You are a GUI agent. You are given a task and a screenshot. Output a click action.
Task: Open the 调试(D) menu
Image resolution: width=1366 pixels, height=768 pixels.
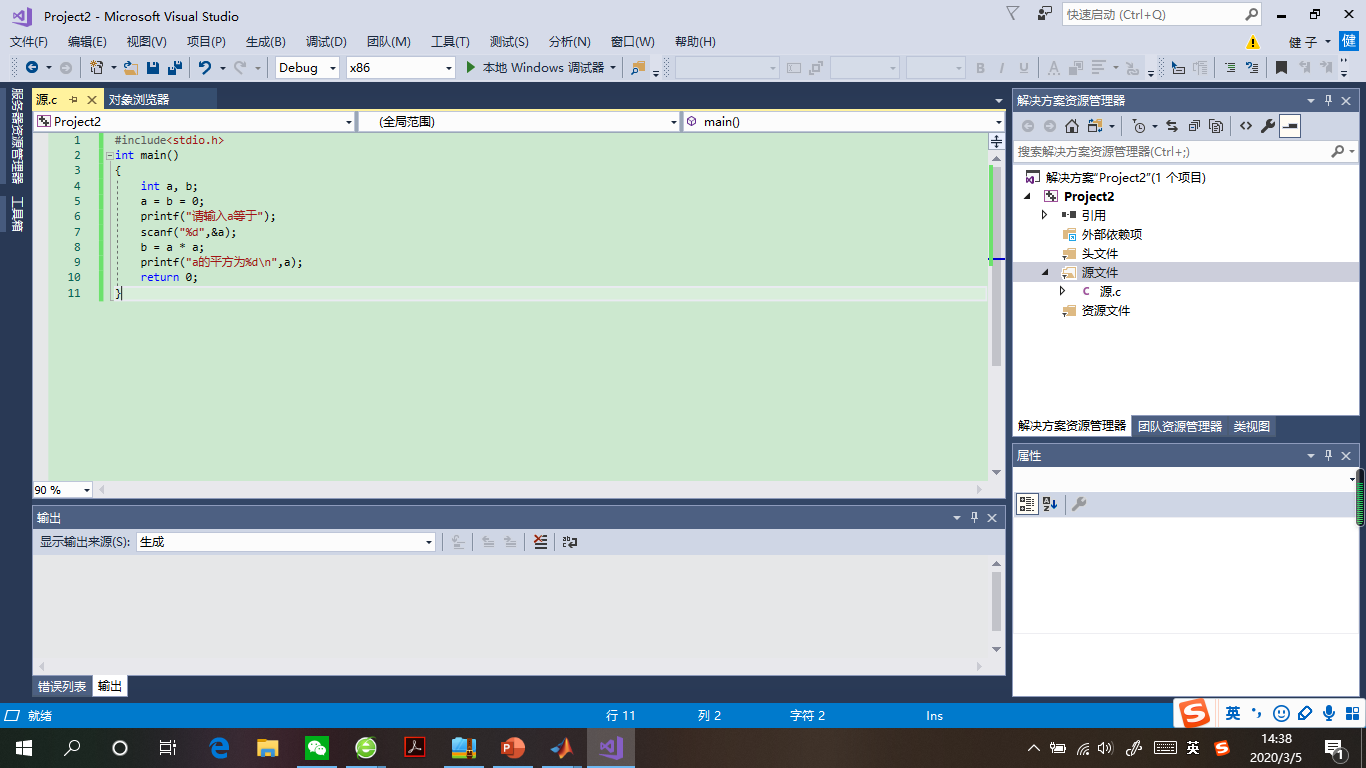tap(325, 41)
